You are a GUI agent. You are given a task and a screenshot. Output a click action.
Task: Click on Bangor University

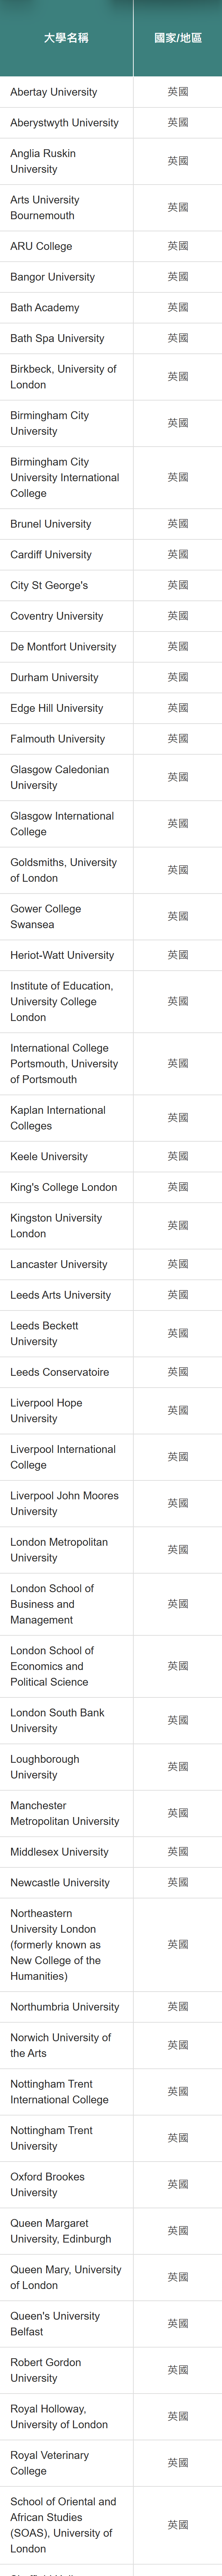[52, 277]
